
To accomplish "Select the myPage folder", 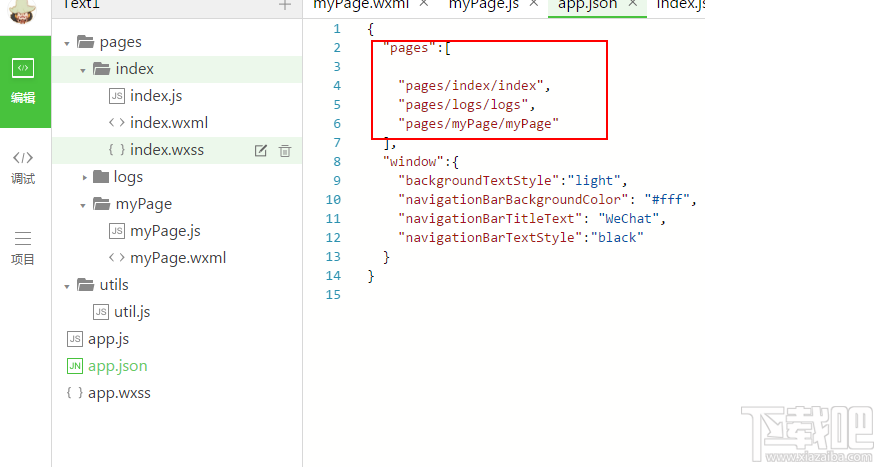I will (x=177, y=204).
